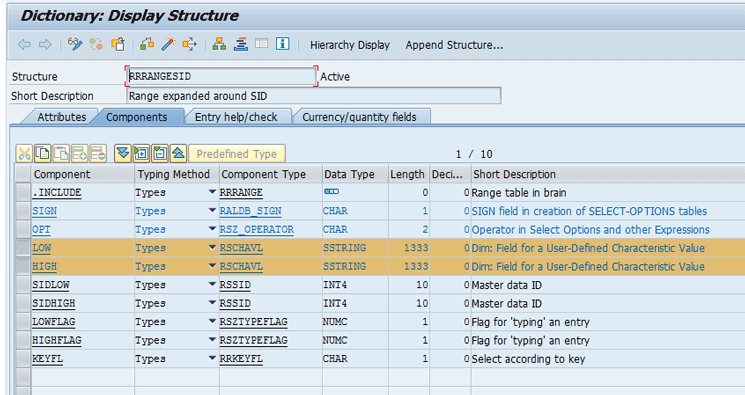Open Typing Method dropdown for SIGN row
The height and width of the screenshot is (395, 745).
tap(212, 210)
